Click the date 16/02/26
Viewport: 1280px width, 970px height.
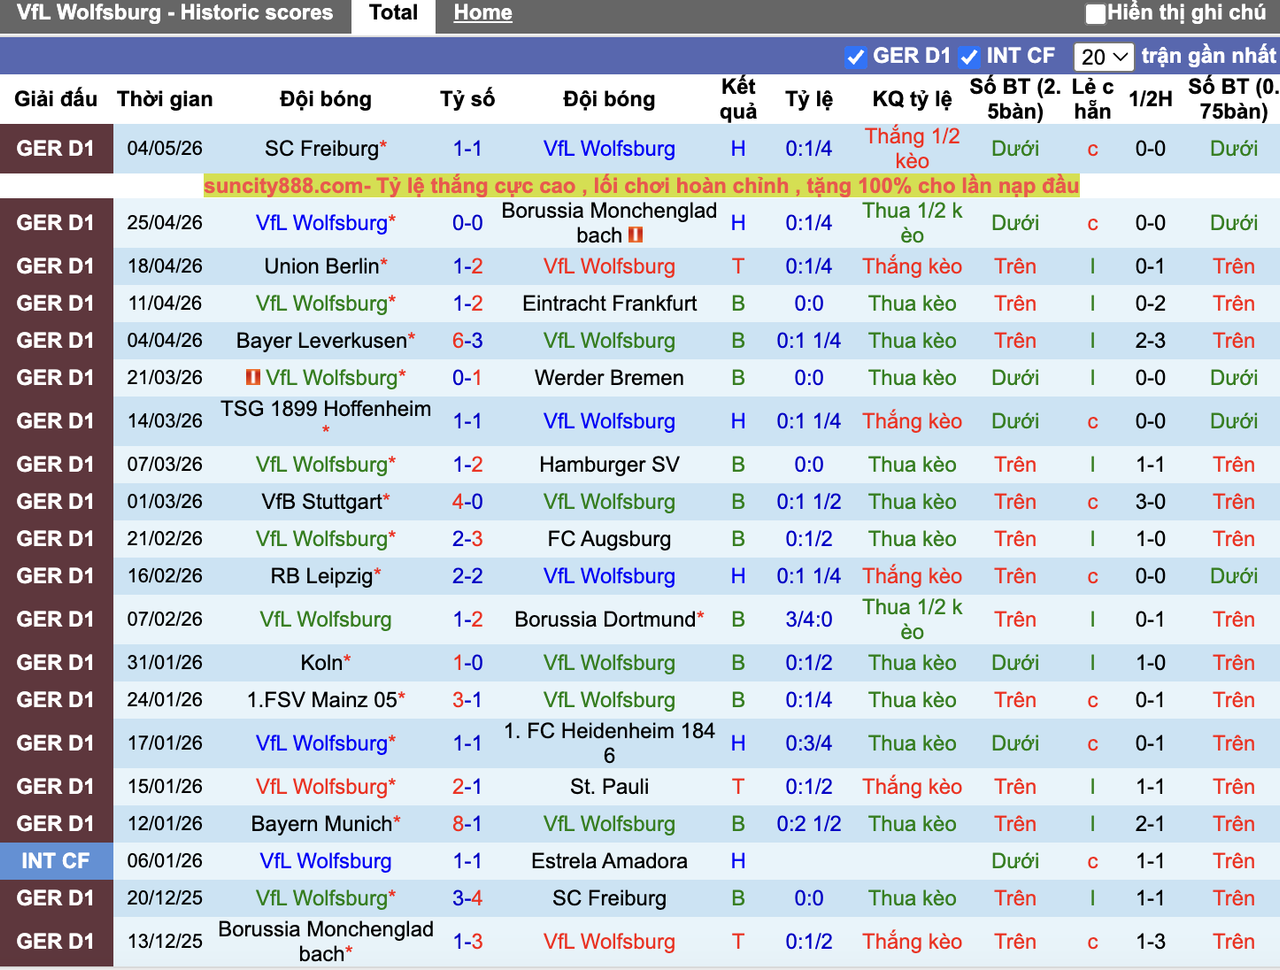[164, 575]
